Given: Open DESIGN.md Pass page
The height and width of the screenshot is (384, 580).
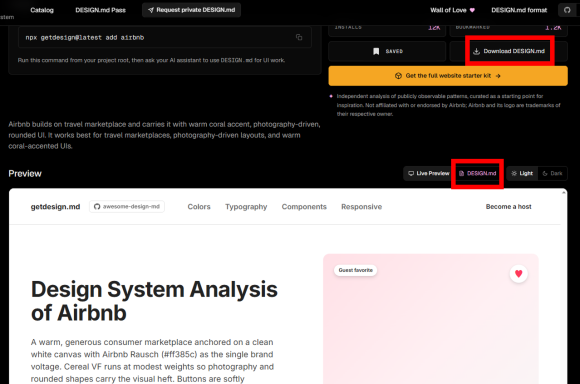Looking at the screenshot, I should point(101,10).
